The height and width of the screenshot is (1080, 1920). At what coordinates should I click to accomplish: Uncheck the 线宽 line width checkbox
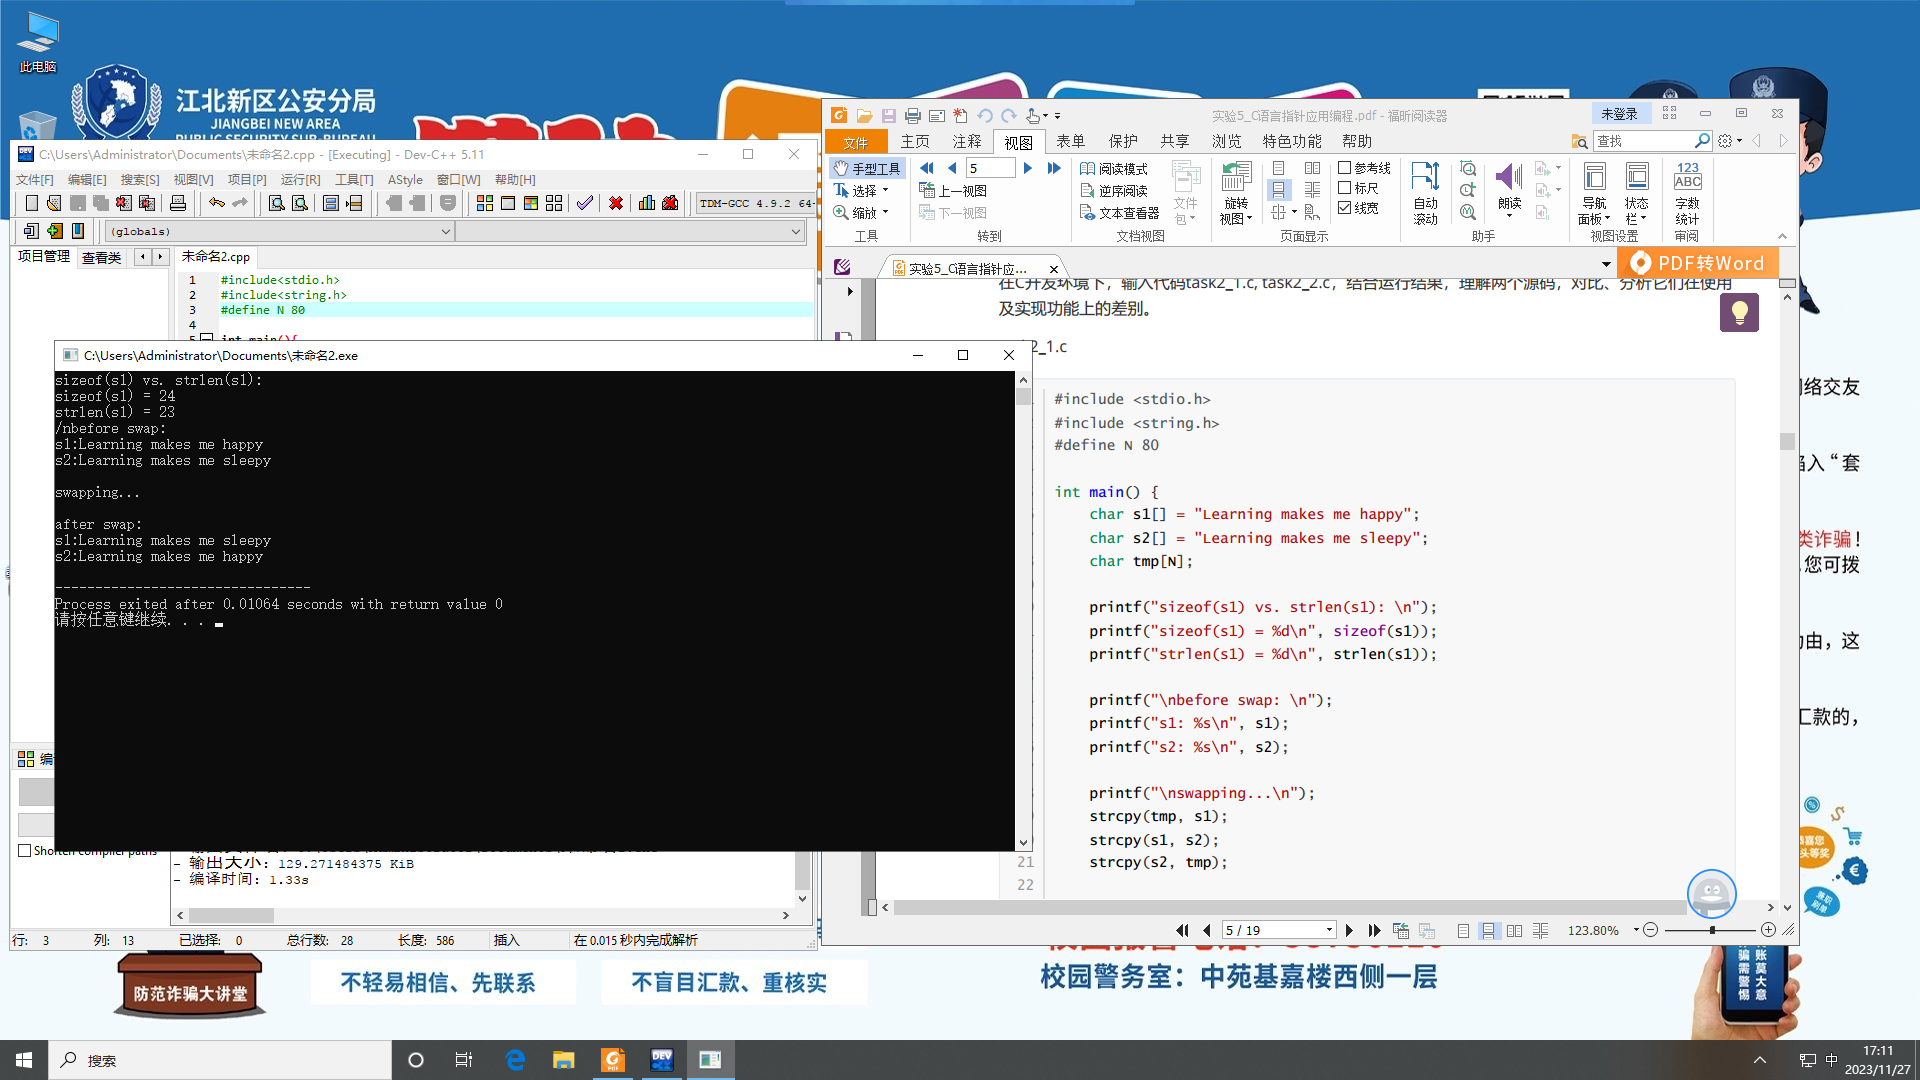pos(1345,208)
